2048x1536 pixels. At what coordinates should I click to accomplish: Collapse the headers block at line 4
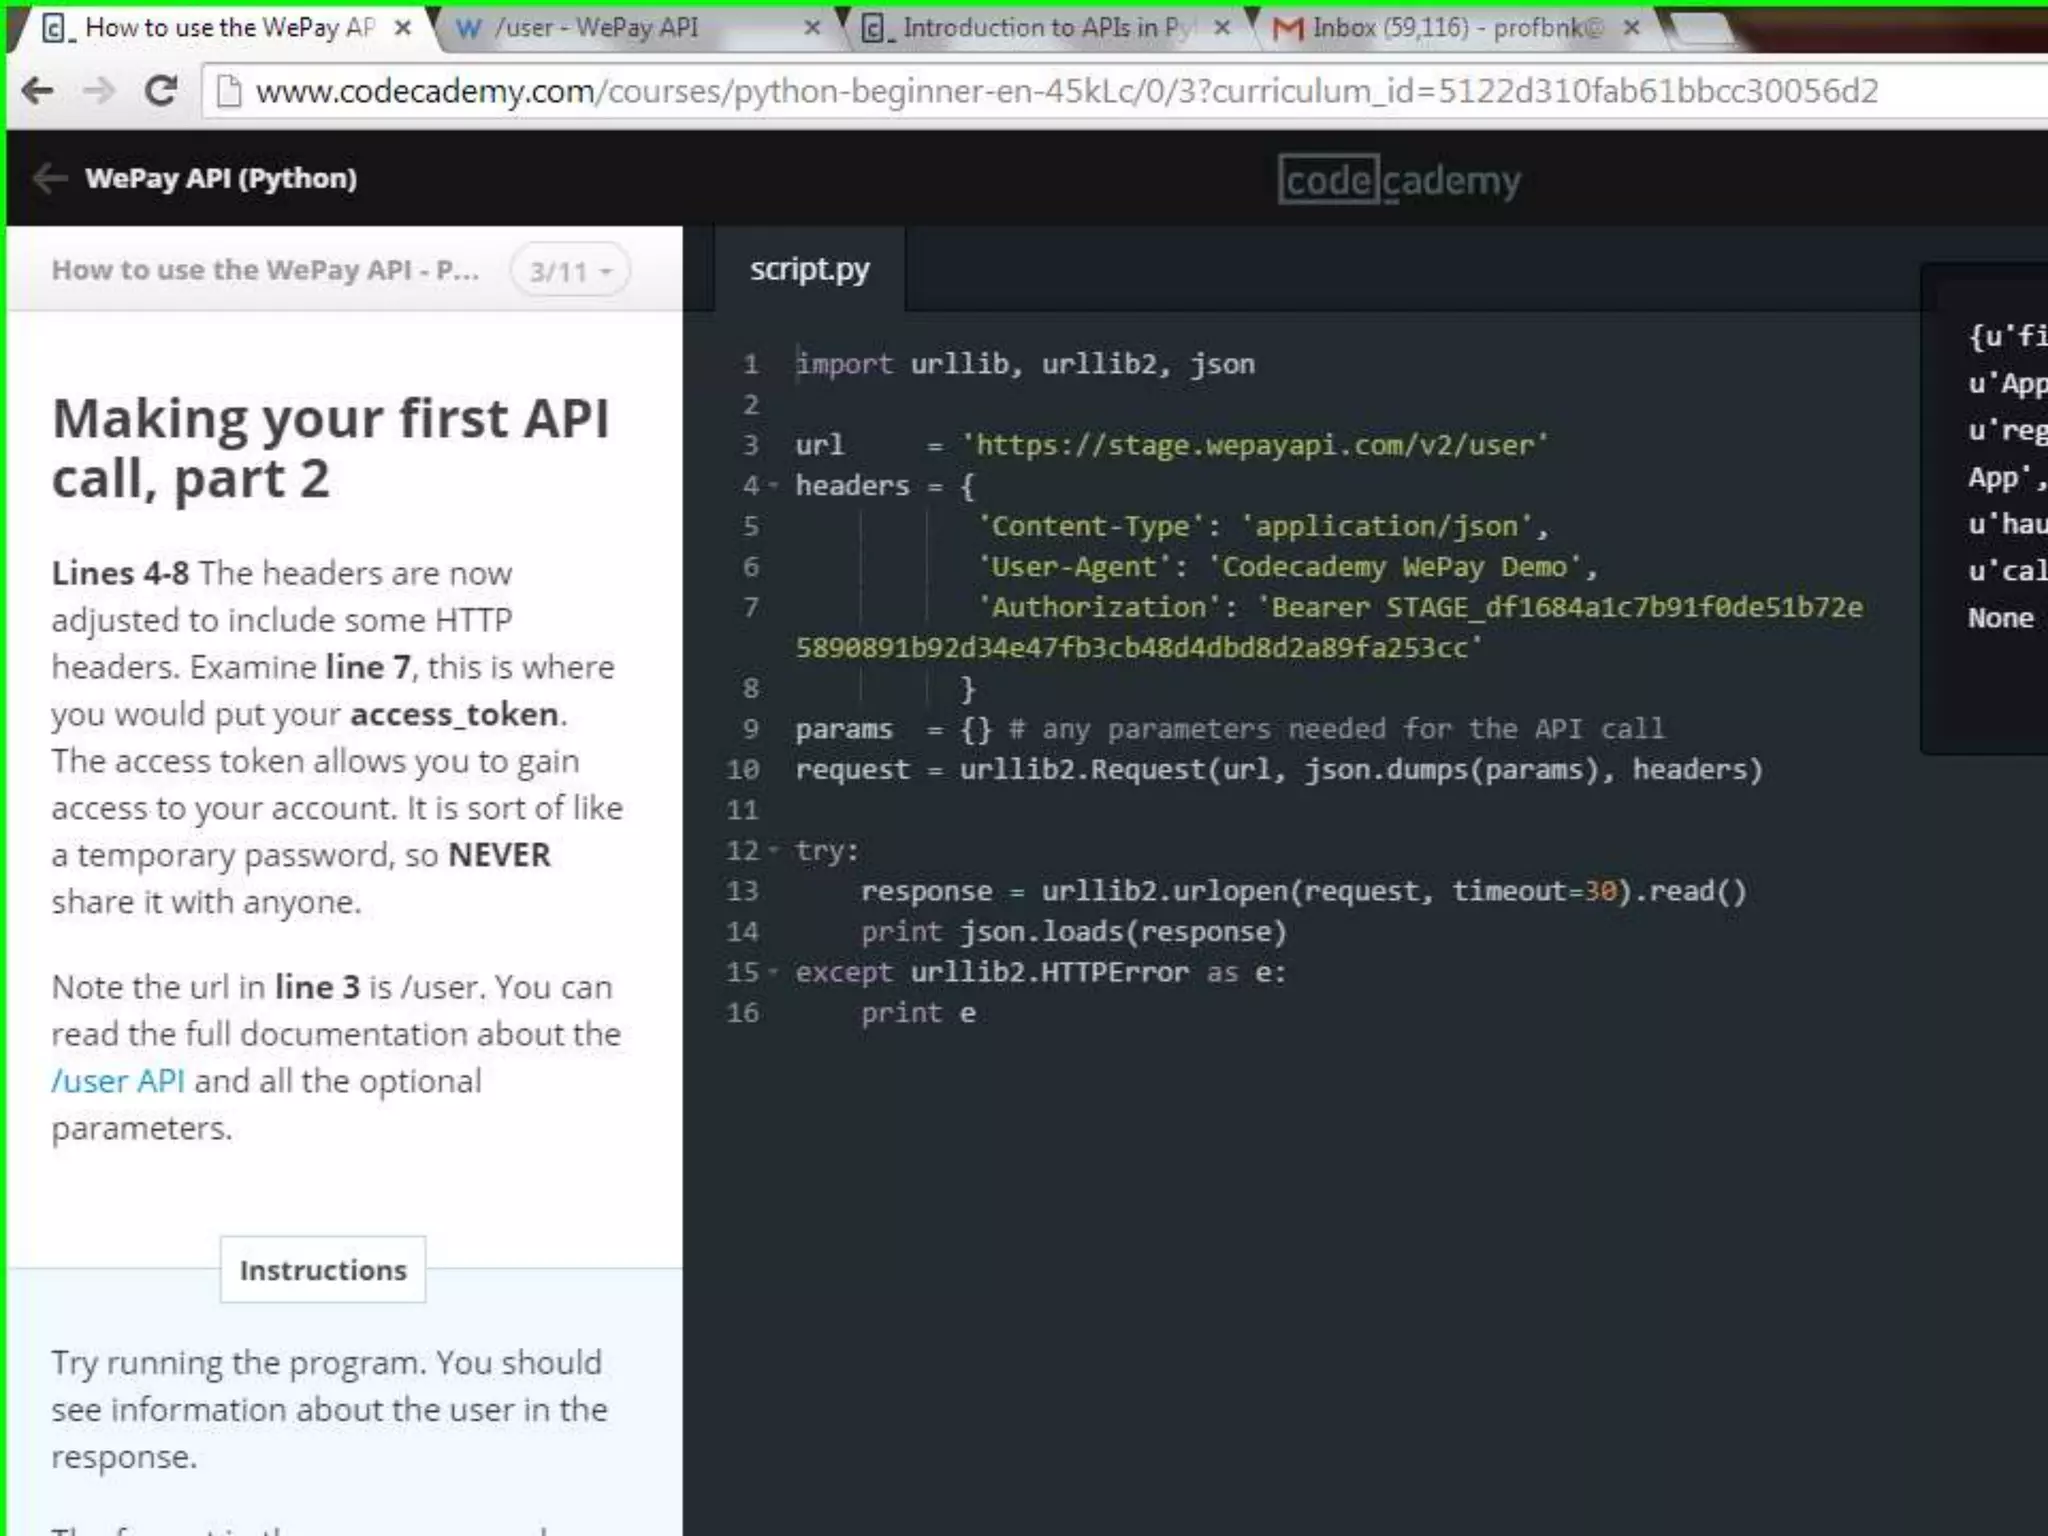pos(774,486)
